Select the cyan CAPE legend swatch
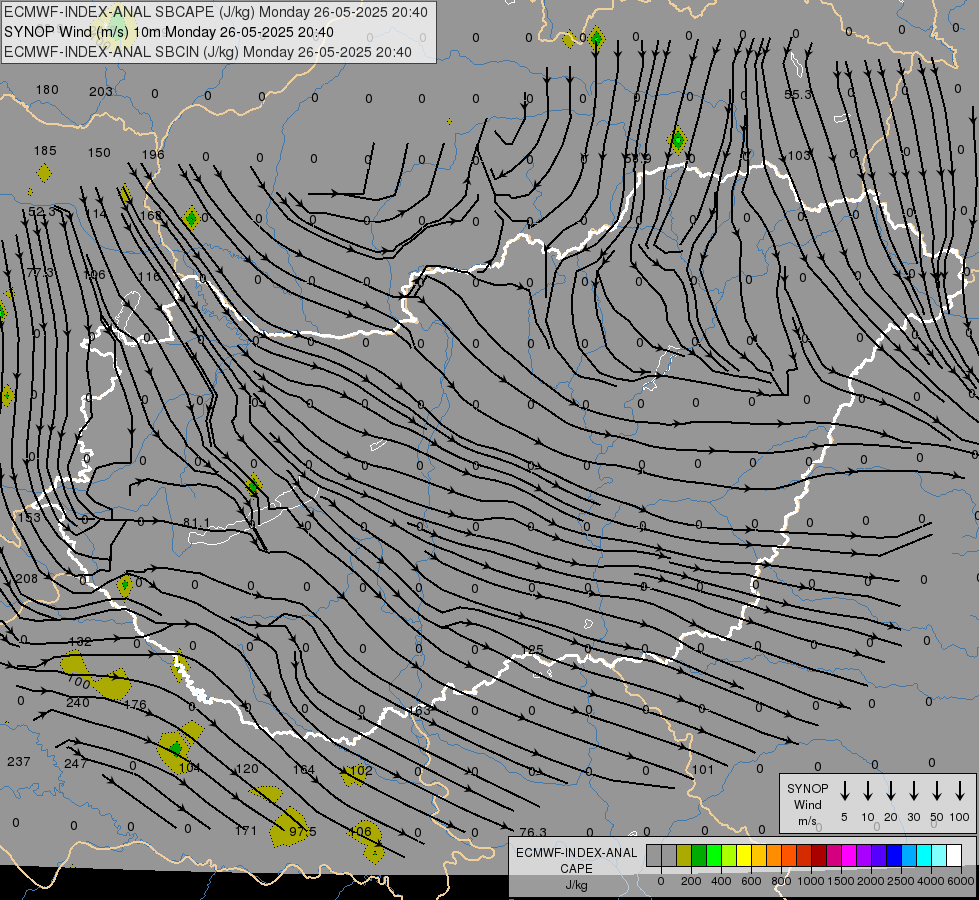This screenshot has height=900, width=979. coord(924,856)
